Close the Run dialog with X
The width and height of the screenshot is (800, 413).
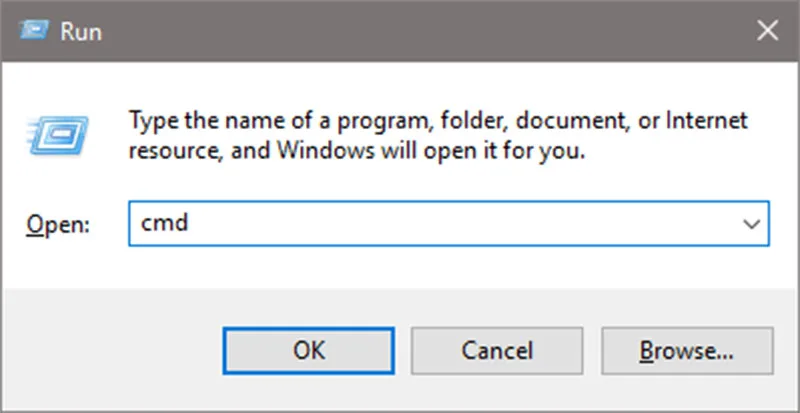click(x=767, y=31)
